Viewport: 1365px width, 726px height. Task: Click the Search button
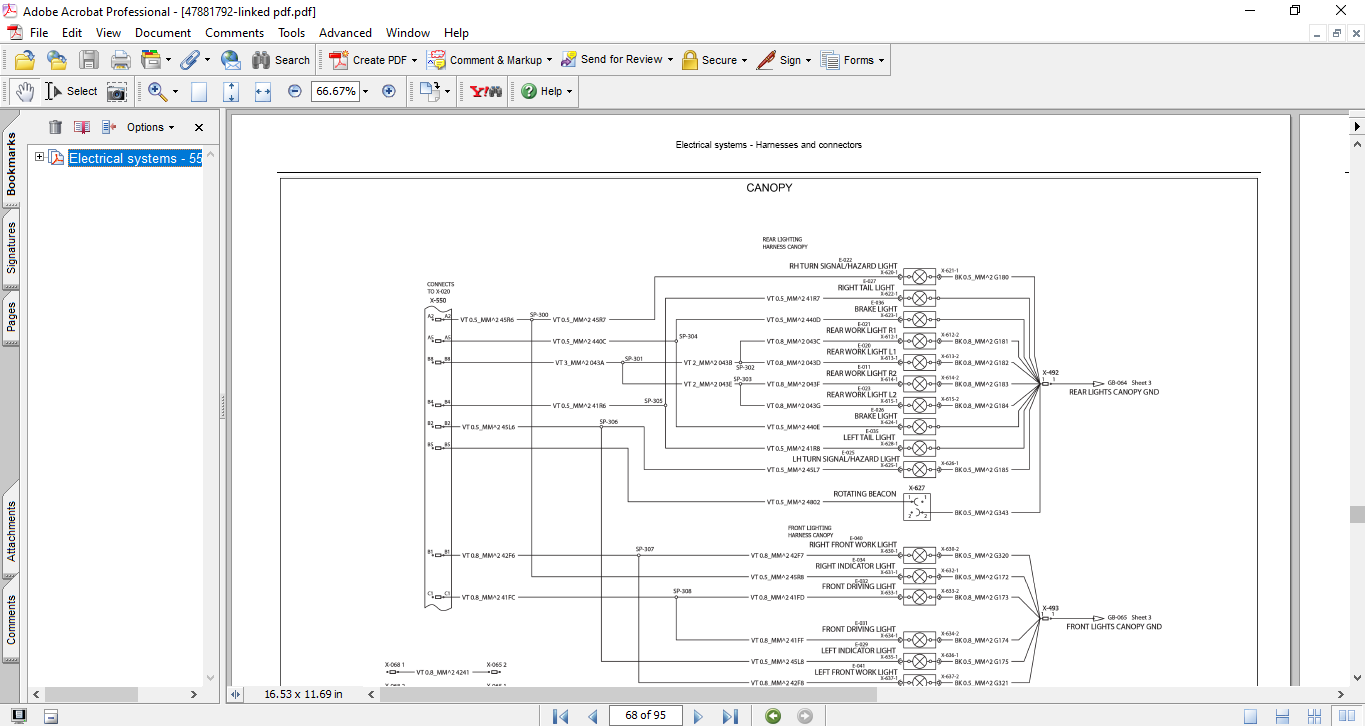pyautogui.click(x=281, y=60)
